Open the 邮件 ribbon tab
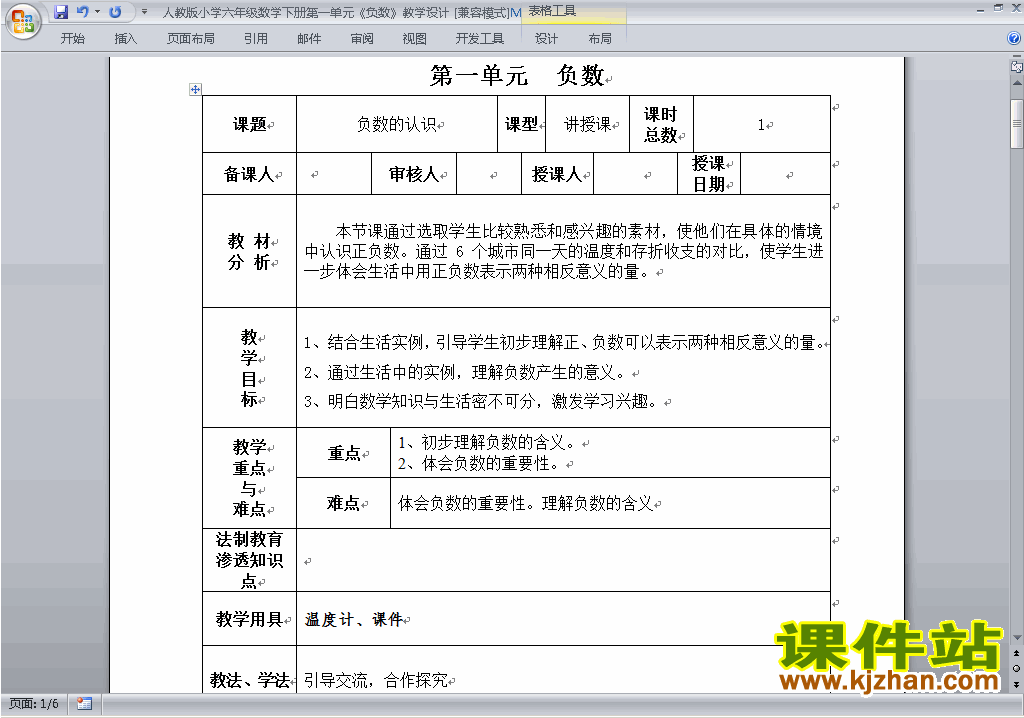The width and height of the screenshot is (1024, 718). coord(309,39)
